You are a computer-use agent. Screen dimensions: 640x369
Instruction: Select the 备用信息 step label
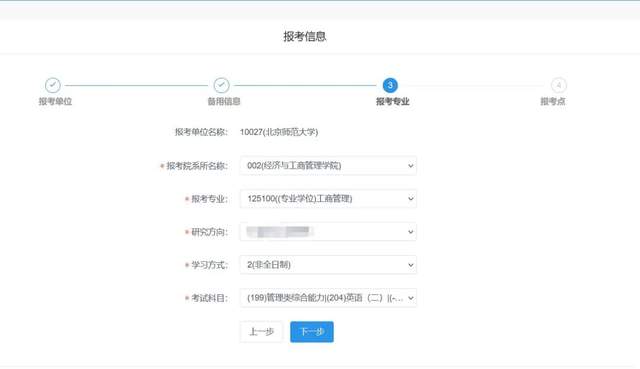(224, 102)
